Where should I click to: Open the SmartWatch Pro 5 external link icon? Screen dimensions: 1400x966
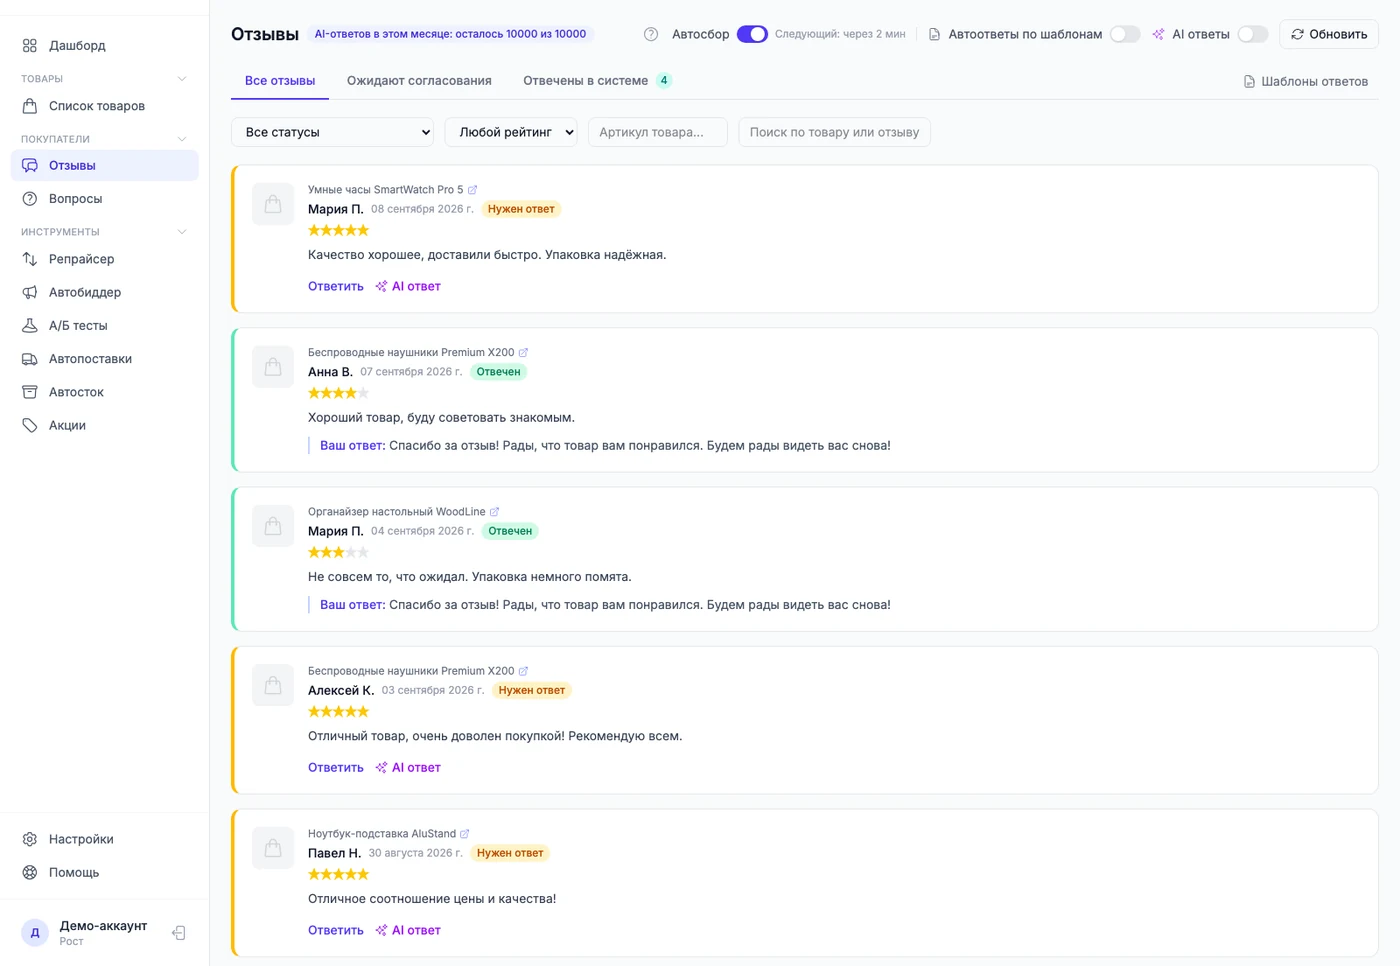coord(473,190)
